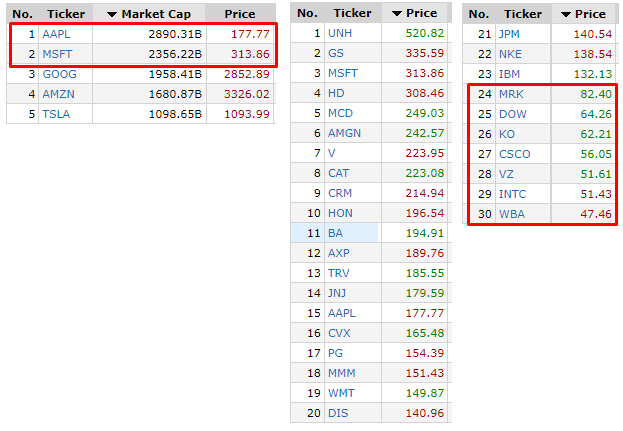The width and height of the screenshot is (623, 431).
Task: Select market cap value 1098.65B
Action: pyautogui.click(x=175, y=114)
